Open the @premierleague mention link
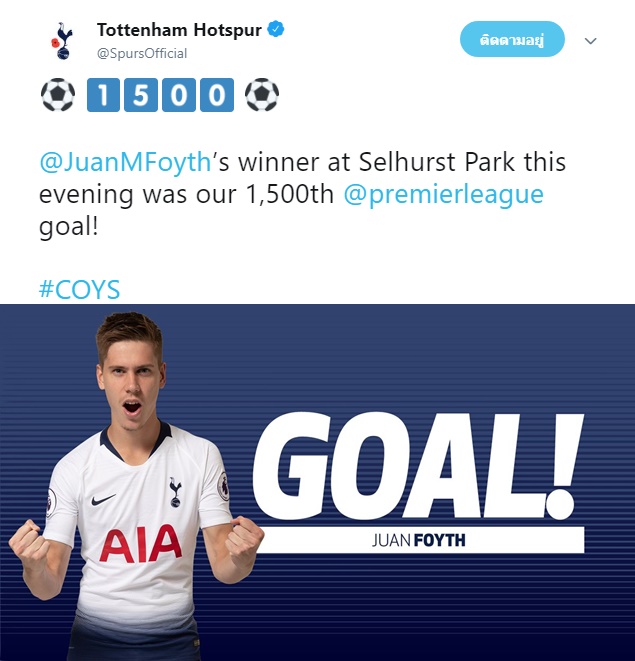This screenshot has height=661, width=635. pyautogui.click(x=444, y=195)
